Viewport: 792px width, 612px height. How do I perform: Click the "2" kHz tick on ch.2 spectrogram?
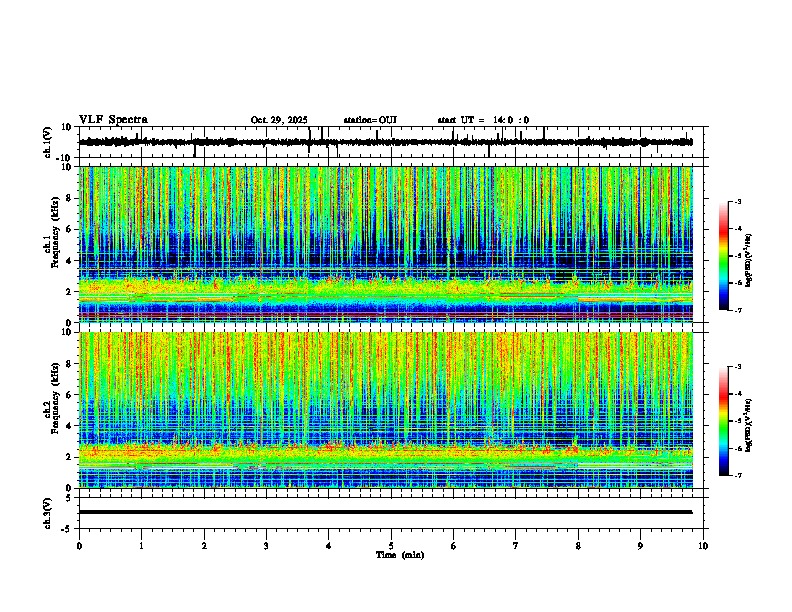70,457
